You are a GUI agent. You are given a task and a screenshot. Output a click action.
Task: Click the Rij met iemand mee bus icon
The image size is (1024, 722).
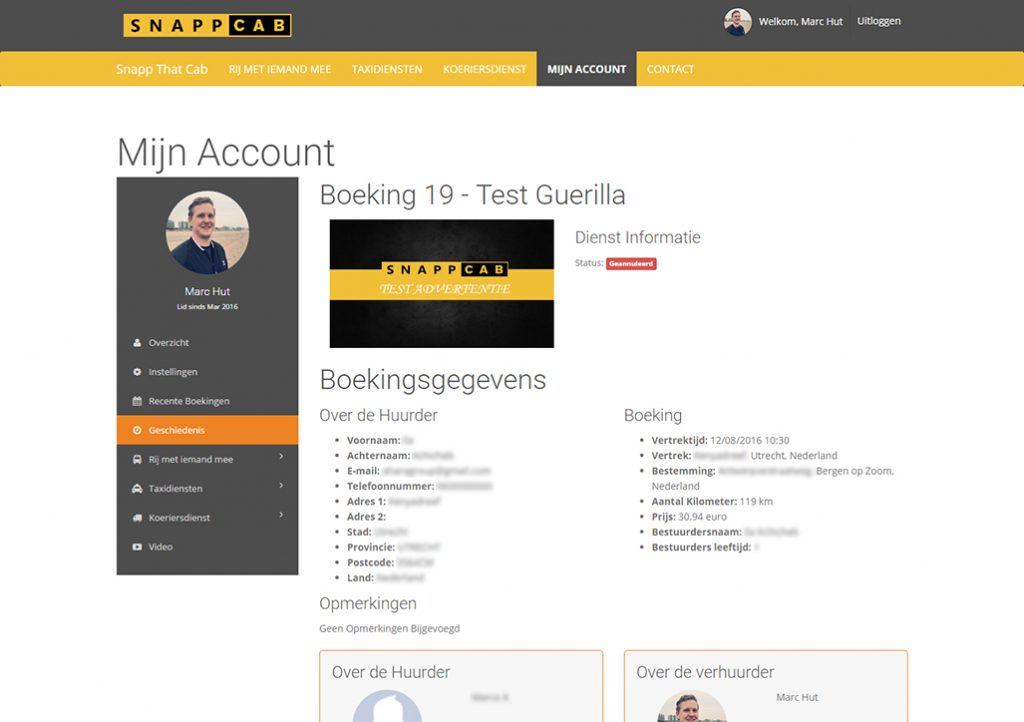pos(137,460)
